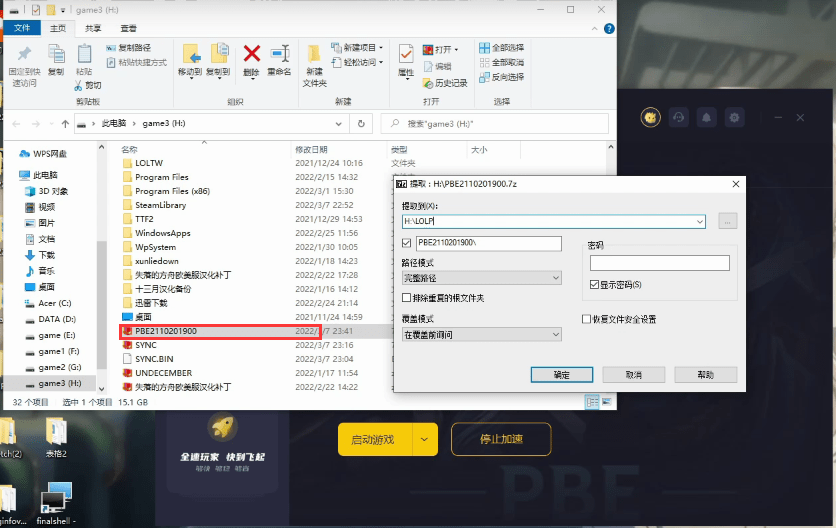Toggle 恢复文件安全设置 checkbox
The image size is (836, 528).
point(586,319)
